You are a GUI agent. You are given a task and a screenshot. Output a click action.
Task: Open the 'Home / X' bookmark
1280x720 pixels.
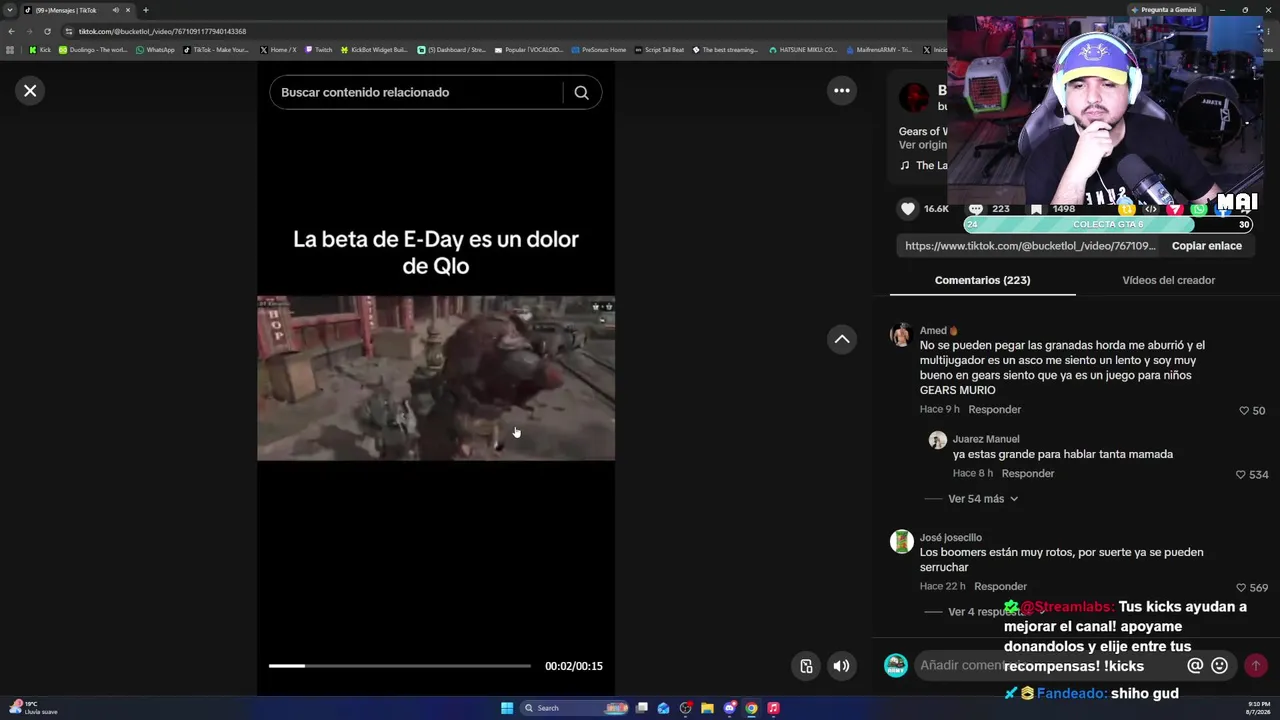coord(278,50)
